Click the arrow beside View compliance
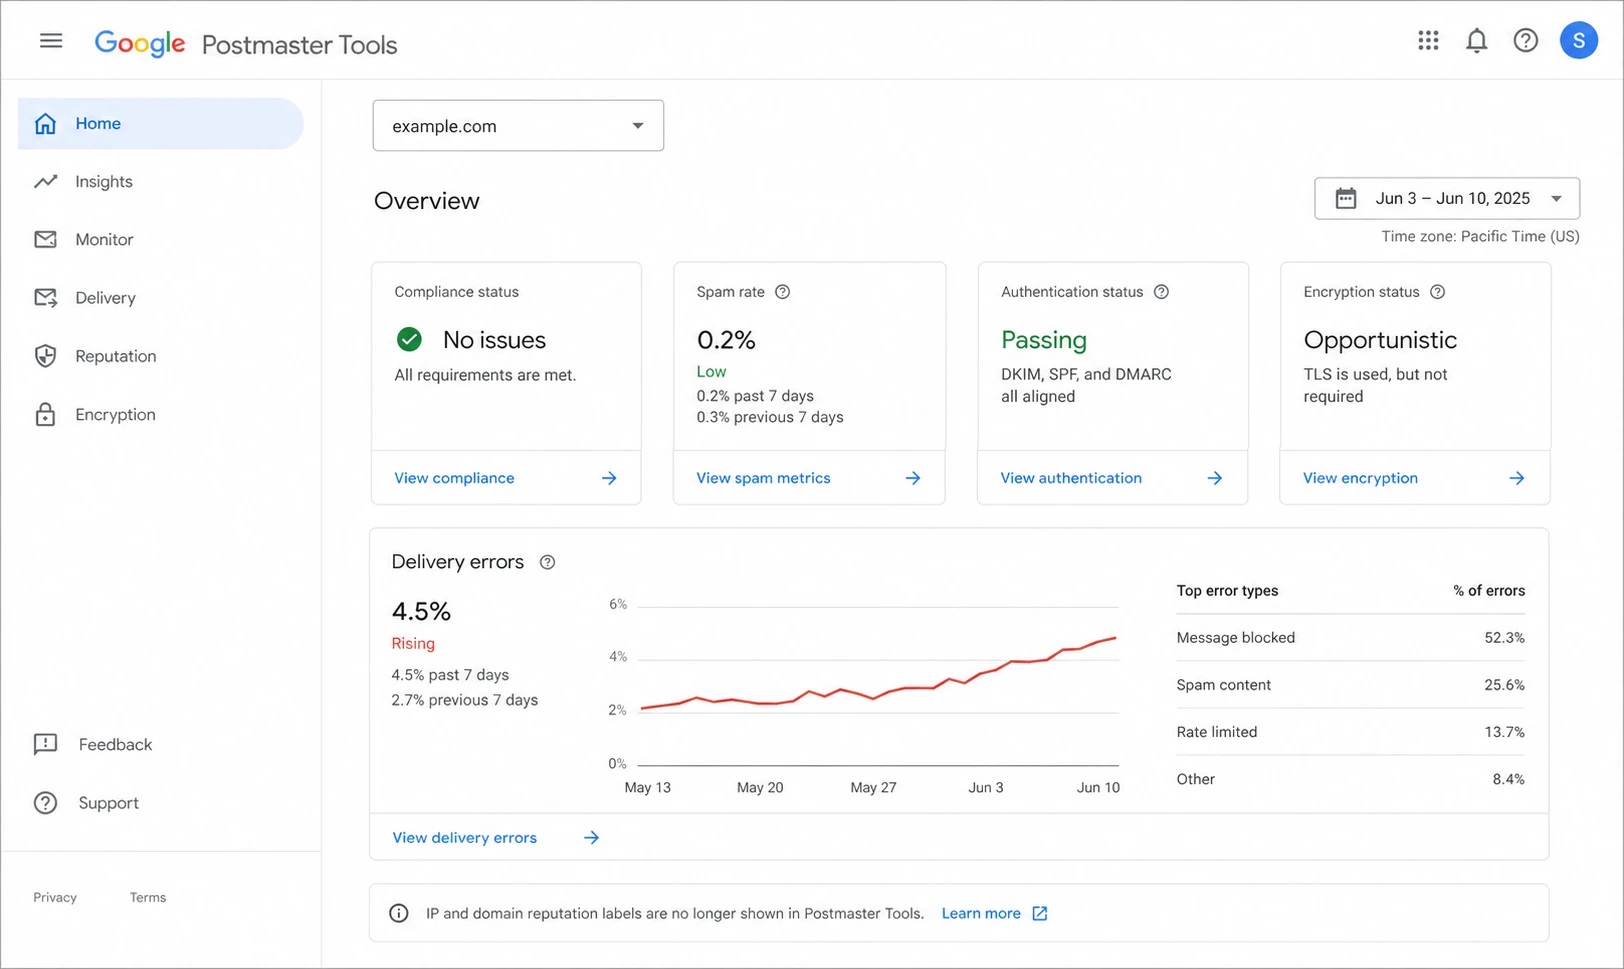 [x=609, y=478]
